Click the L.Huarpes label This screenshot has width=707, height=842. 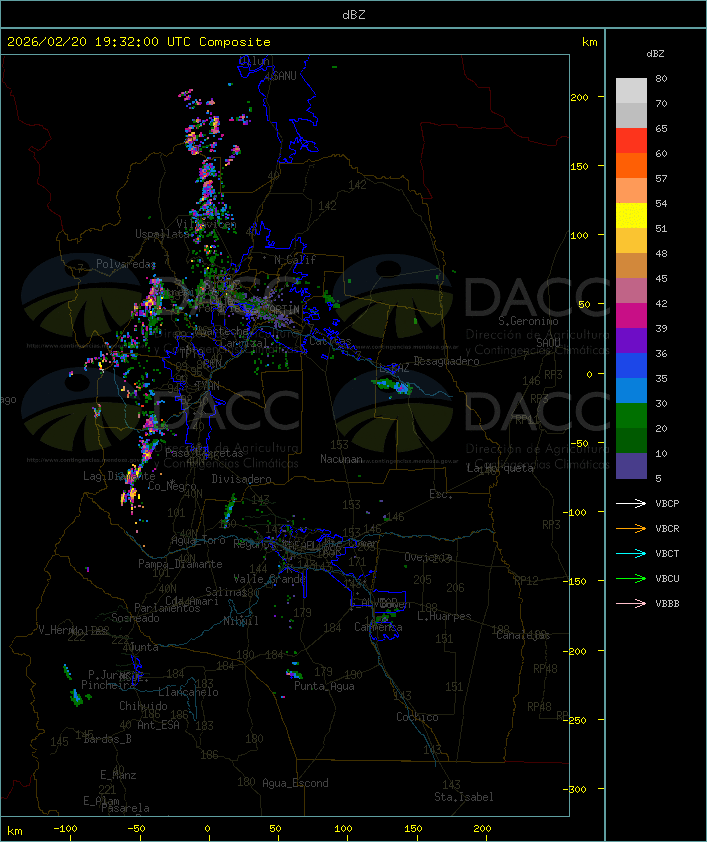444,616
